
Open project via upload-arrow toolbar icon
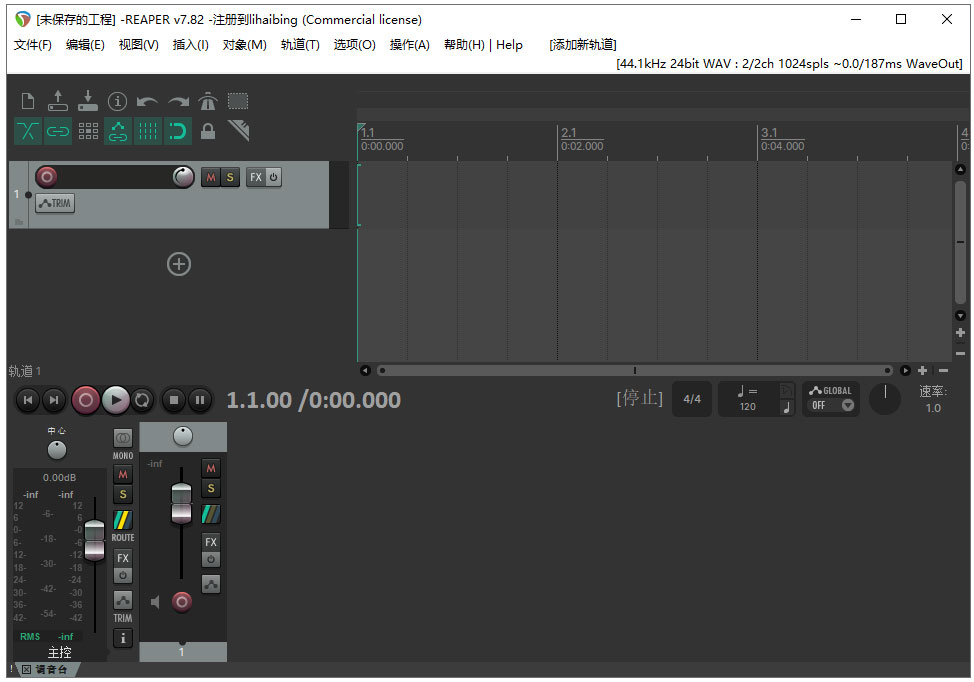coord(58,101)
